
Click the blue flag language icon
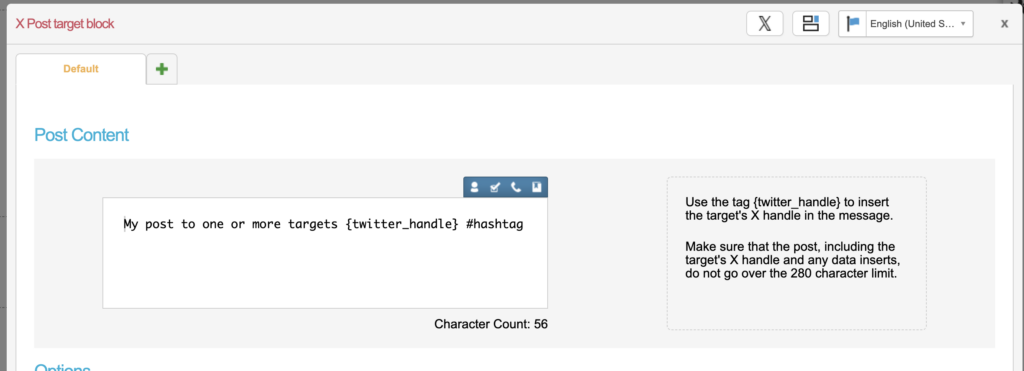tap(853, 24)
